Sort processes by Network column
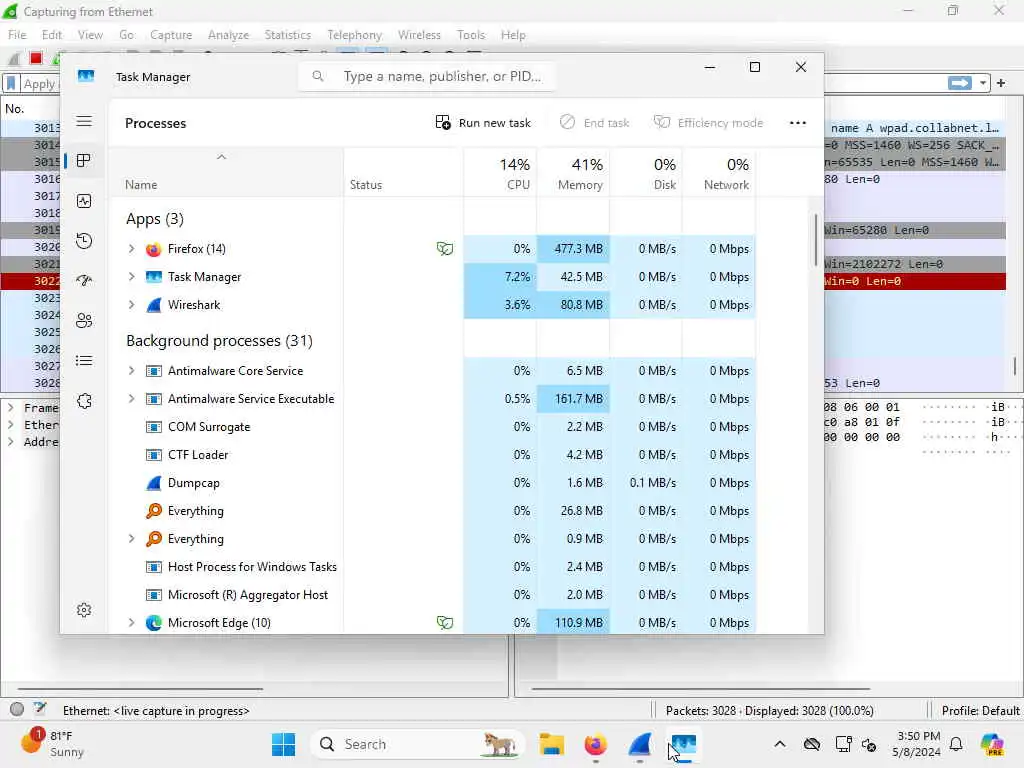Screen dimensions: 1024x768 719,173
